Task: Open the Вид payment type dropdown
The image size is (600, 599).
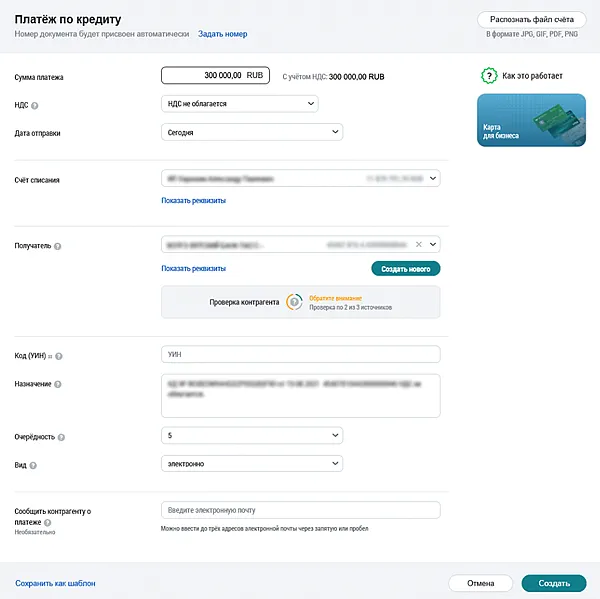Action: [x=251, y=464]
